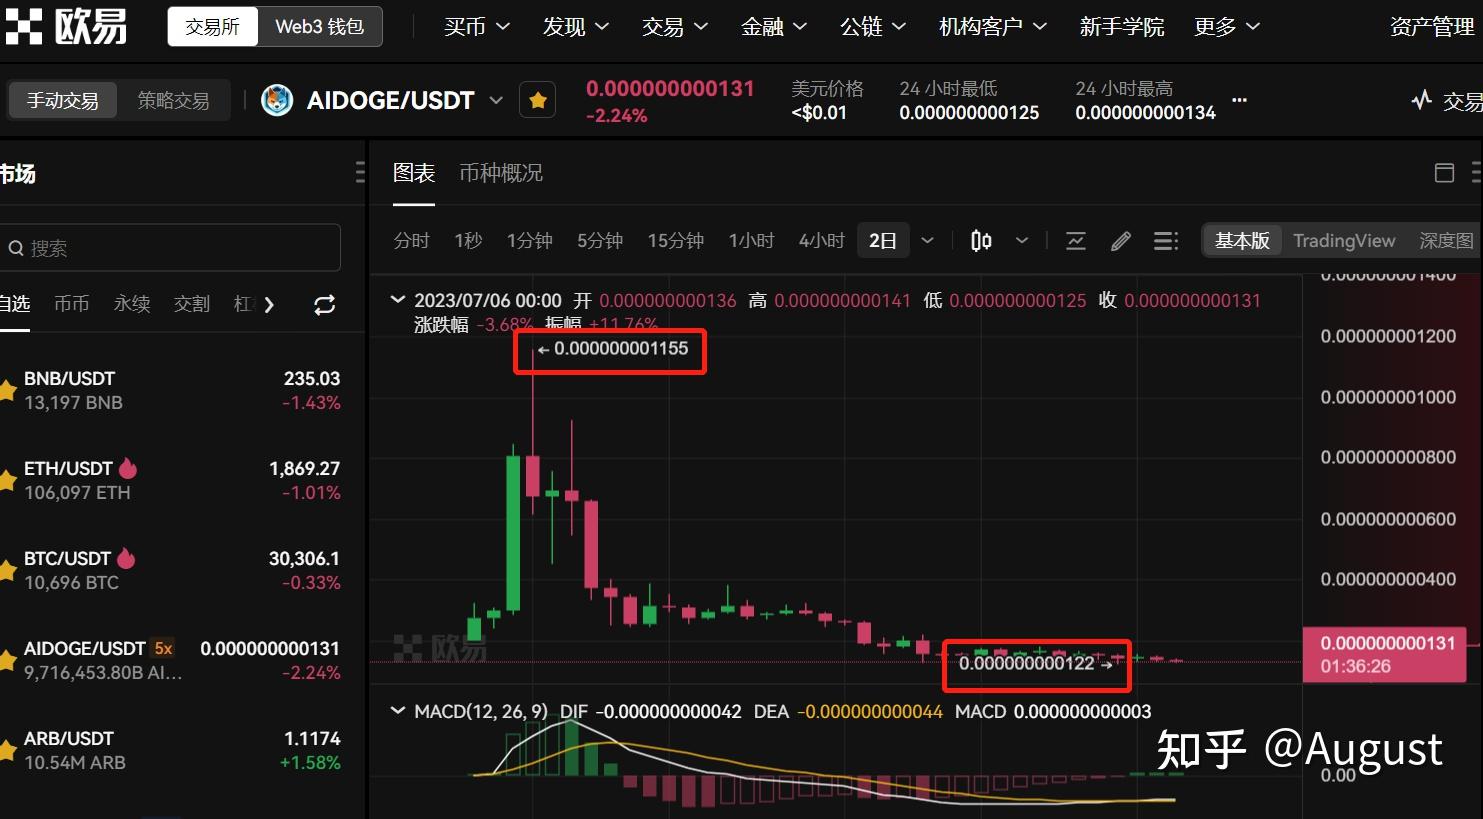Choose the 4小时 interval
1483x819 pixels.
pyautogui.click(x=822, y=241)
